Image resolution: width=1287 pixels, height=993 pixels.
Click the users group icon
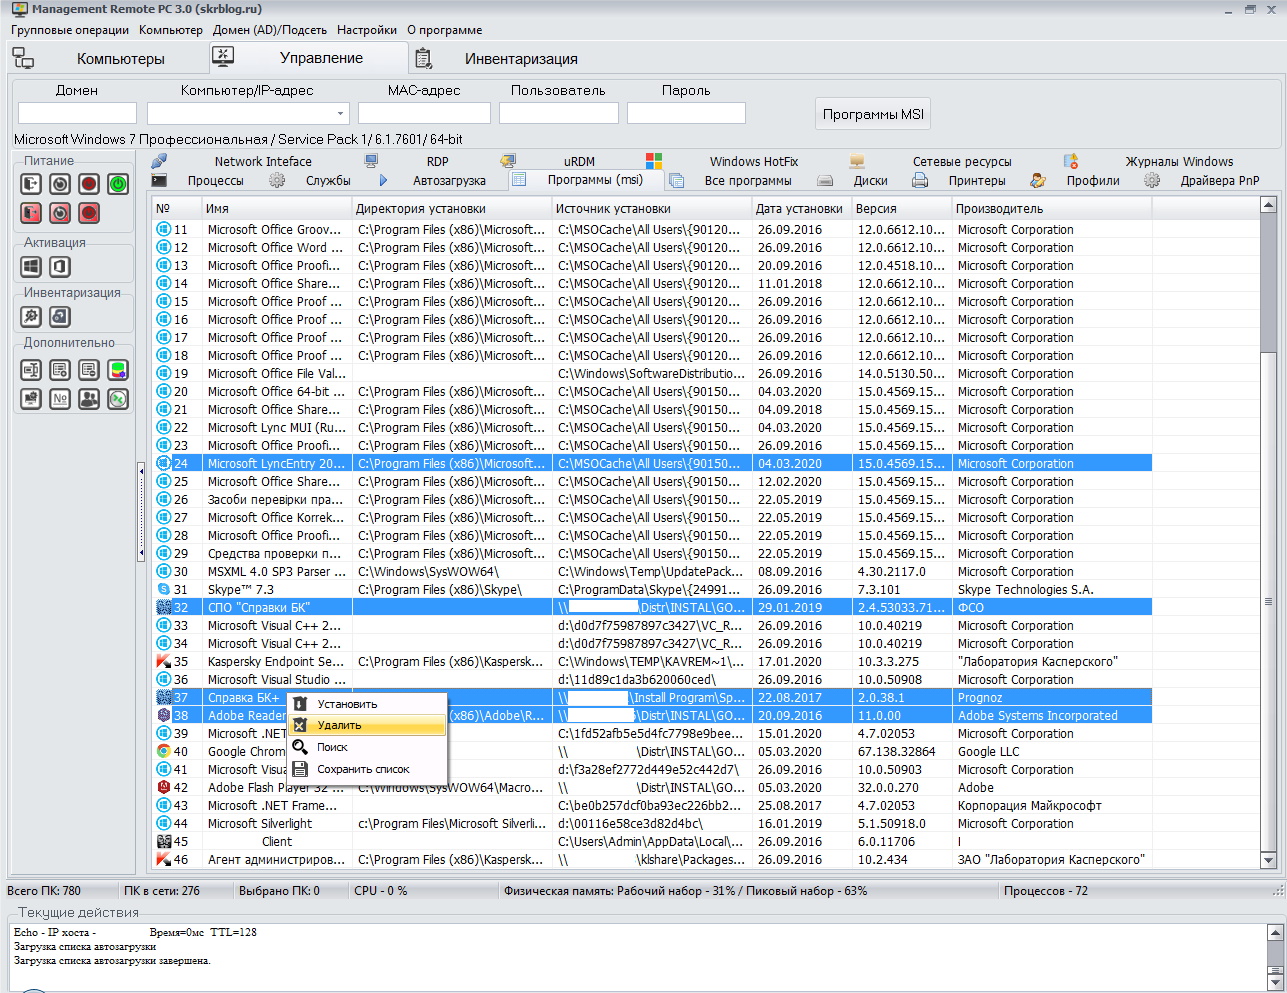[89, 399]
